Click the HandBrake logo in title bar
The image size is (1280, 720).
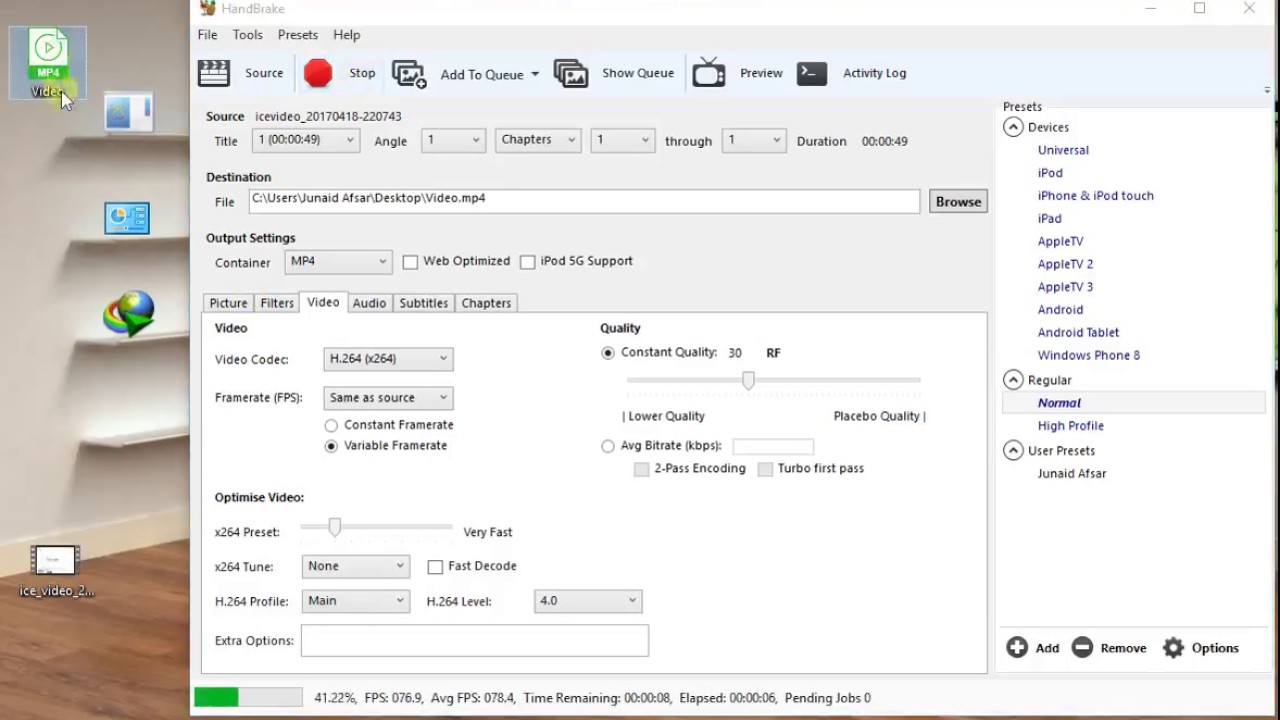click(207, 8)
